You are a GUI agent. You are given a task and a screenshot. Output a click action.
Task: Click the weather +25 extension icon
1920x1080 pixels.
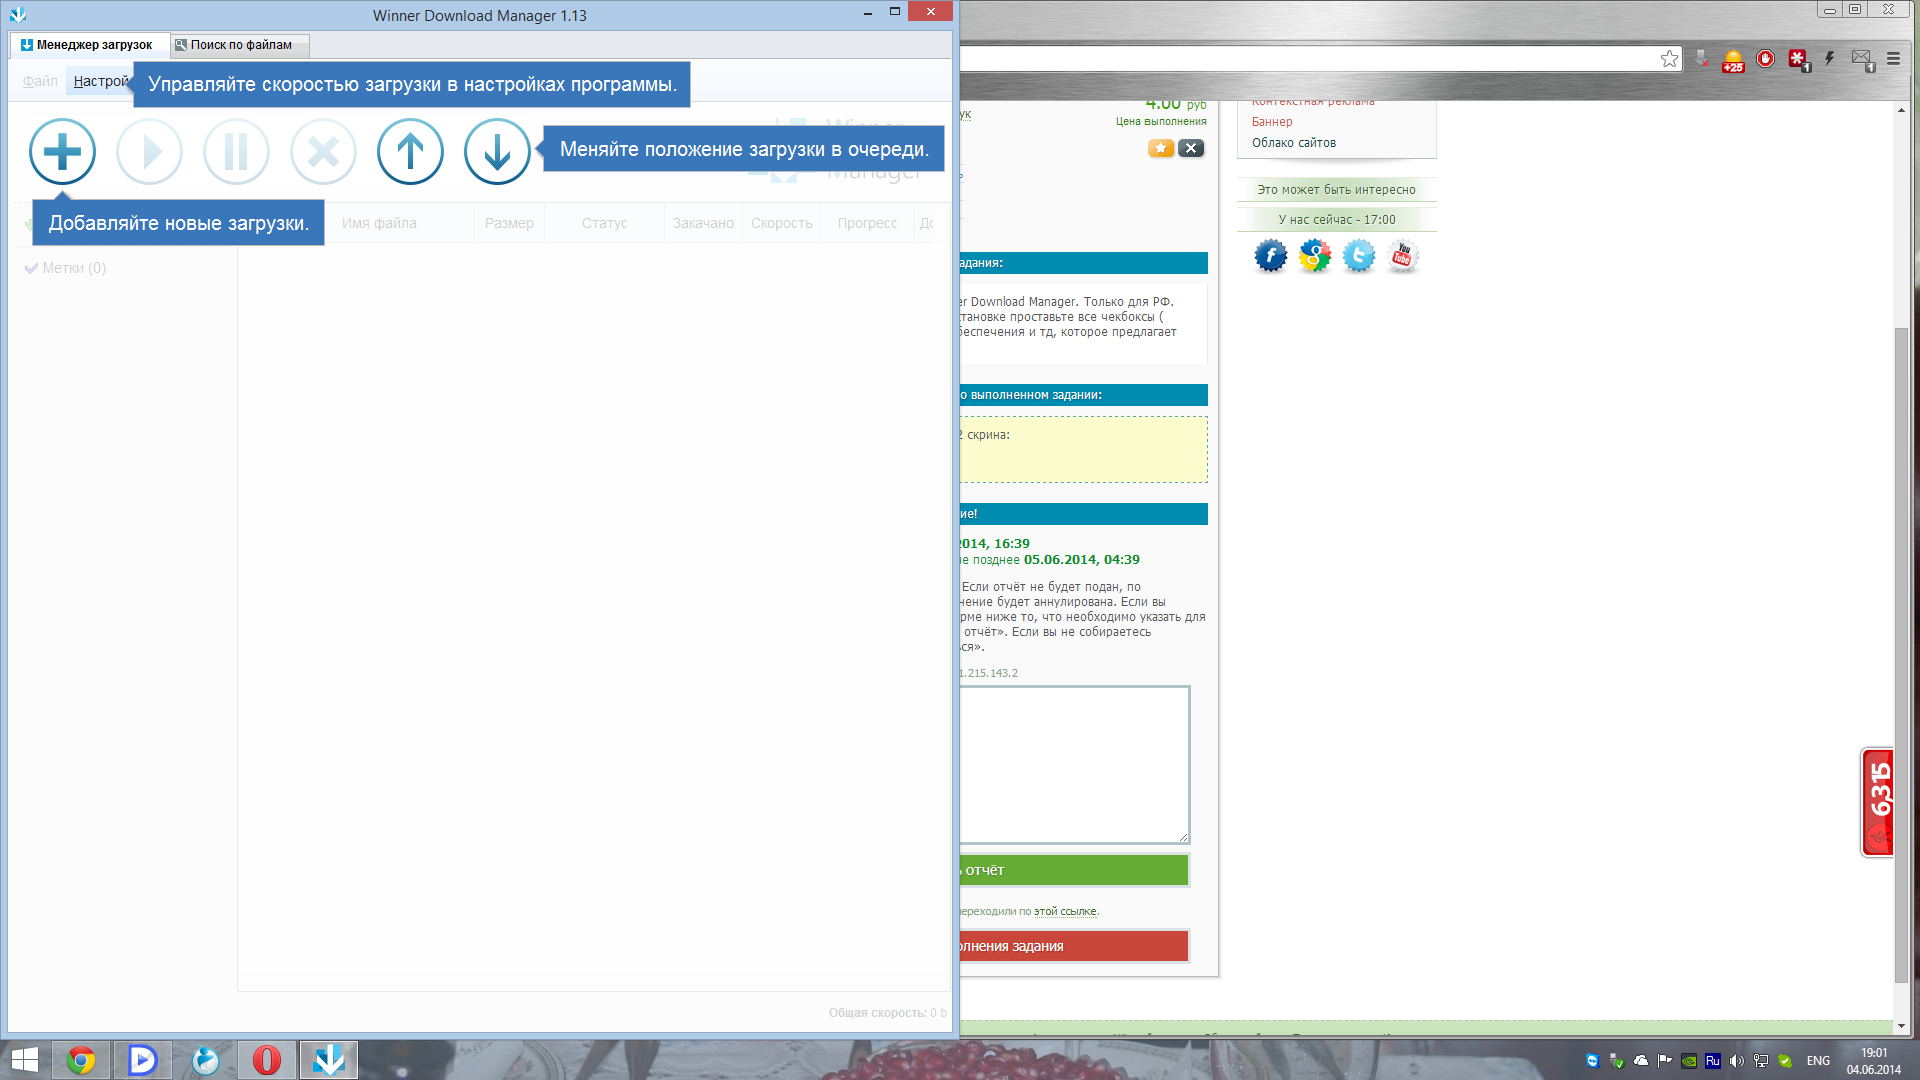click(1733, 61)
